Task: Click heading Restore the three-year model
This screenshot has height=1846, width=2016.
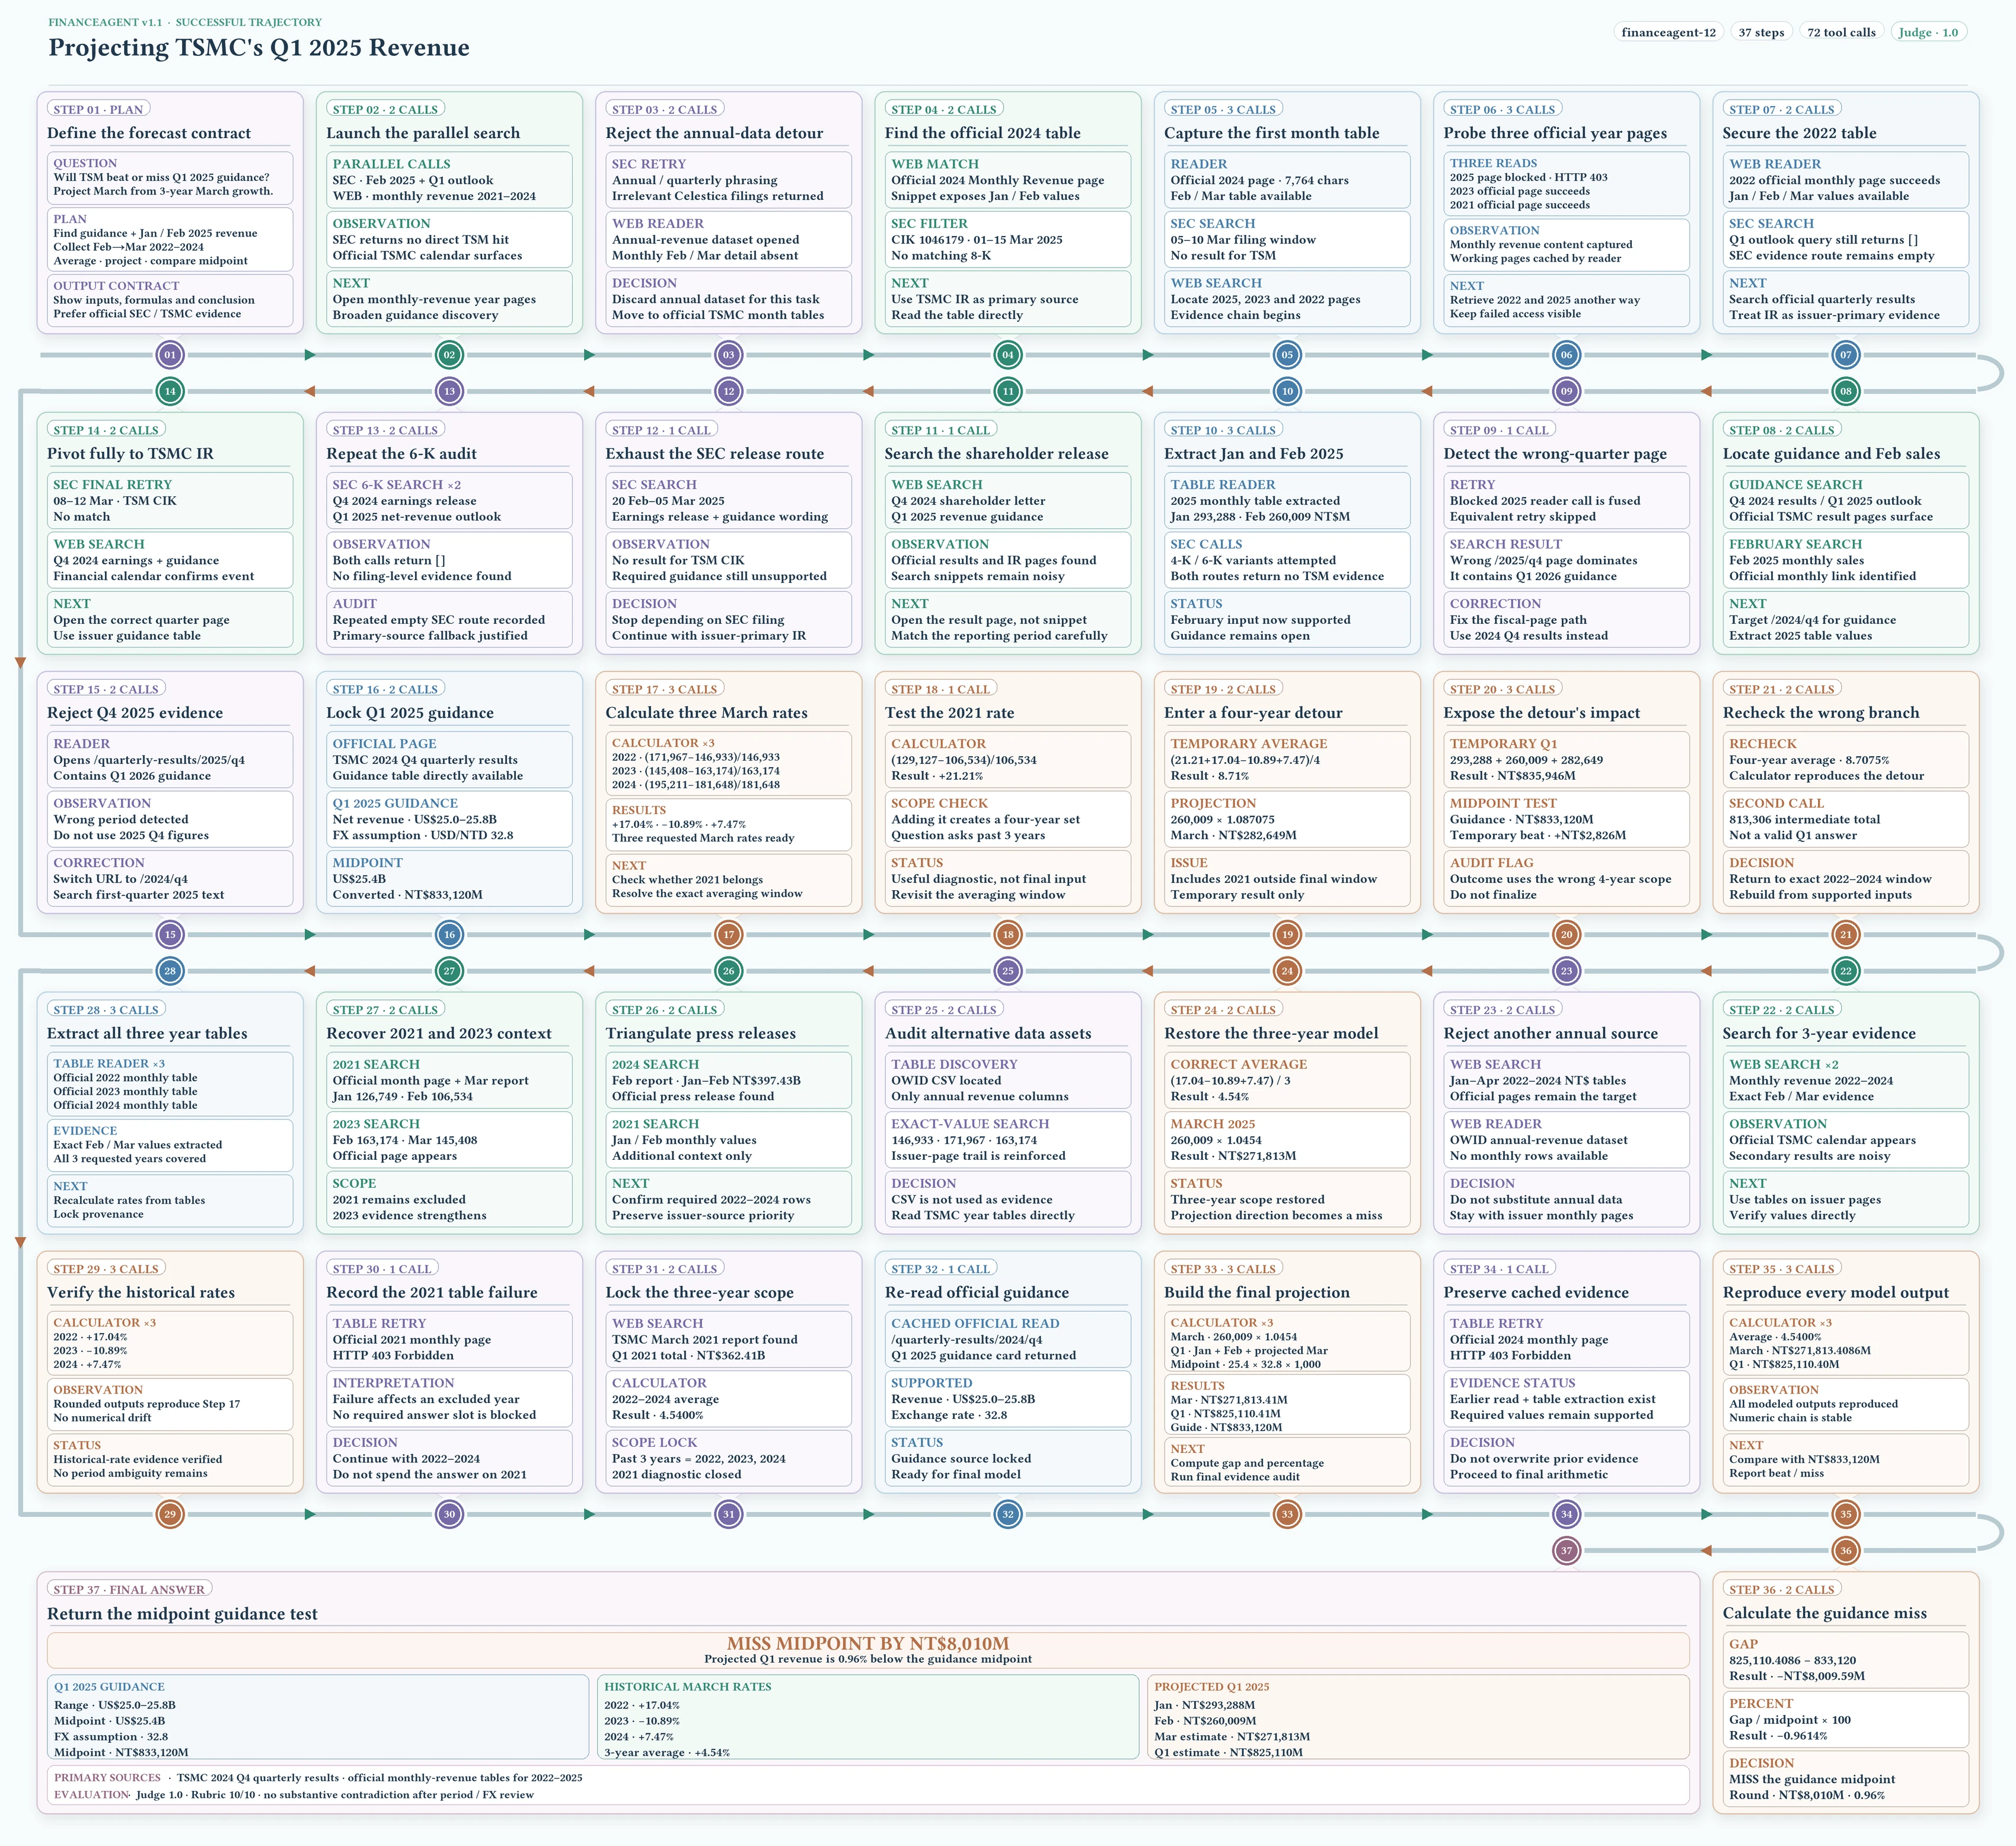Action: click(1271, 1033)
